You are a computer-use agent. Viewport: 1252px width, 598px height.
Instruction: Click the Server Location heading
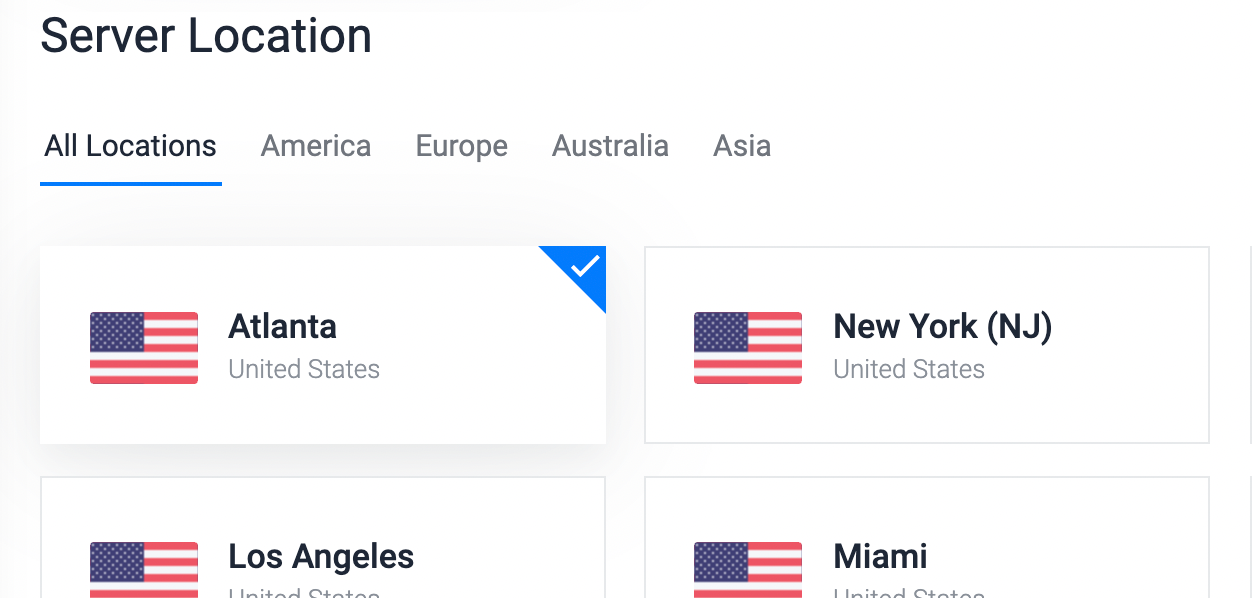click(206, 36)
